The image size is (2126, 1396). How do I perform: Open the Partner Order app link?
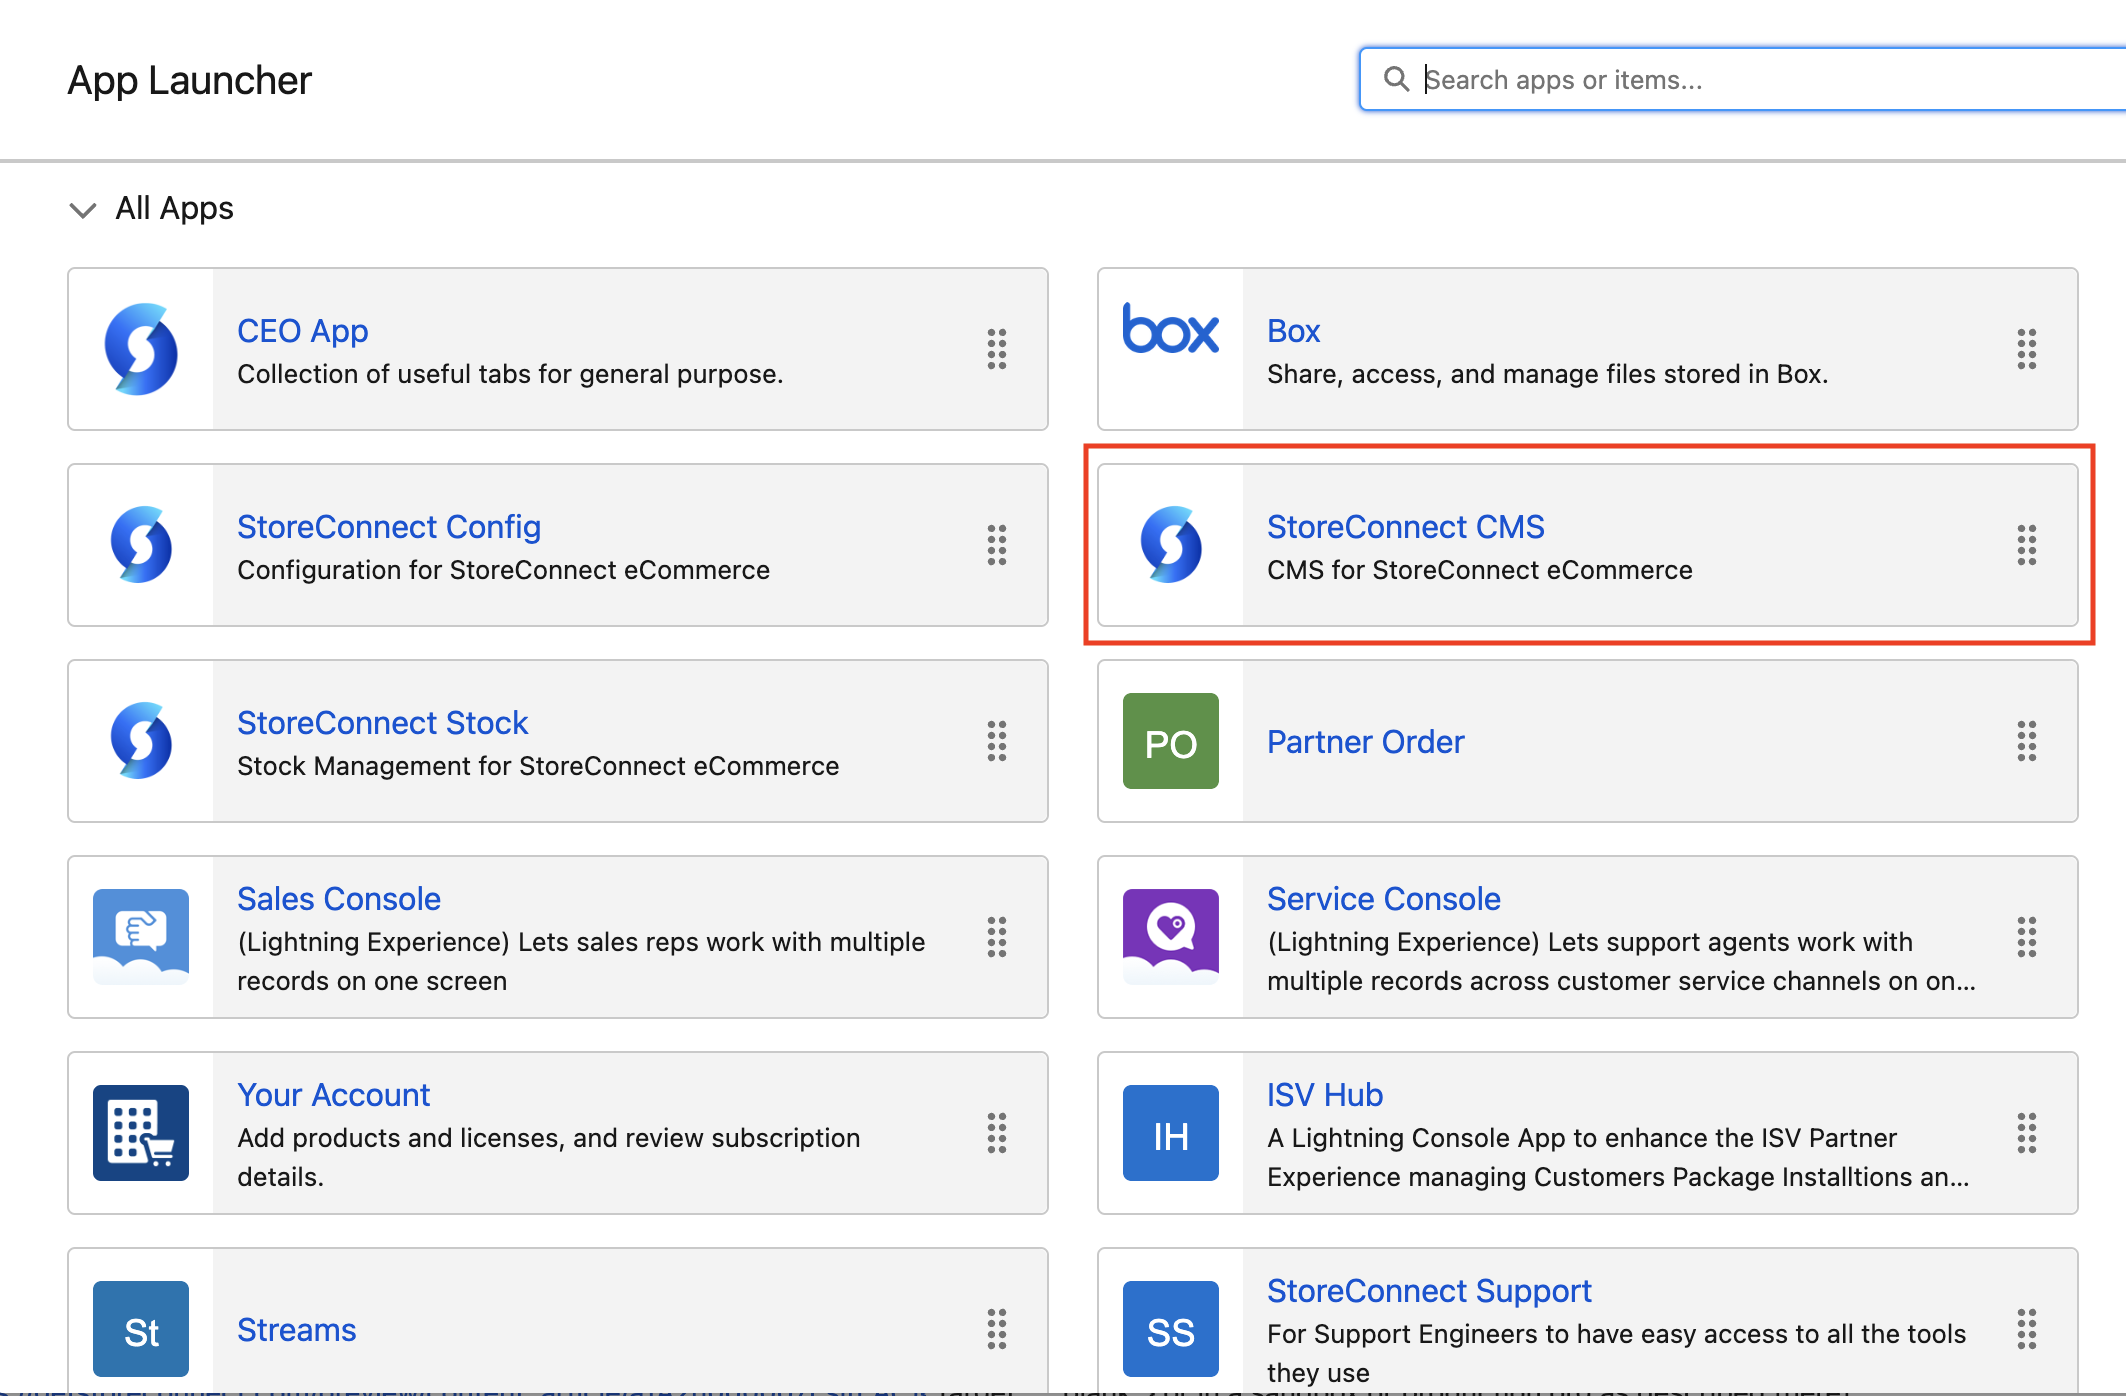(x=1366, y=742)
